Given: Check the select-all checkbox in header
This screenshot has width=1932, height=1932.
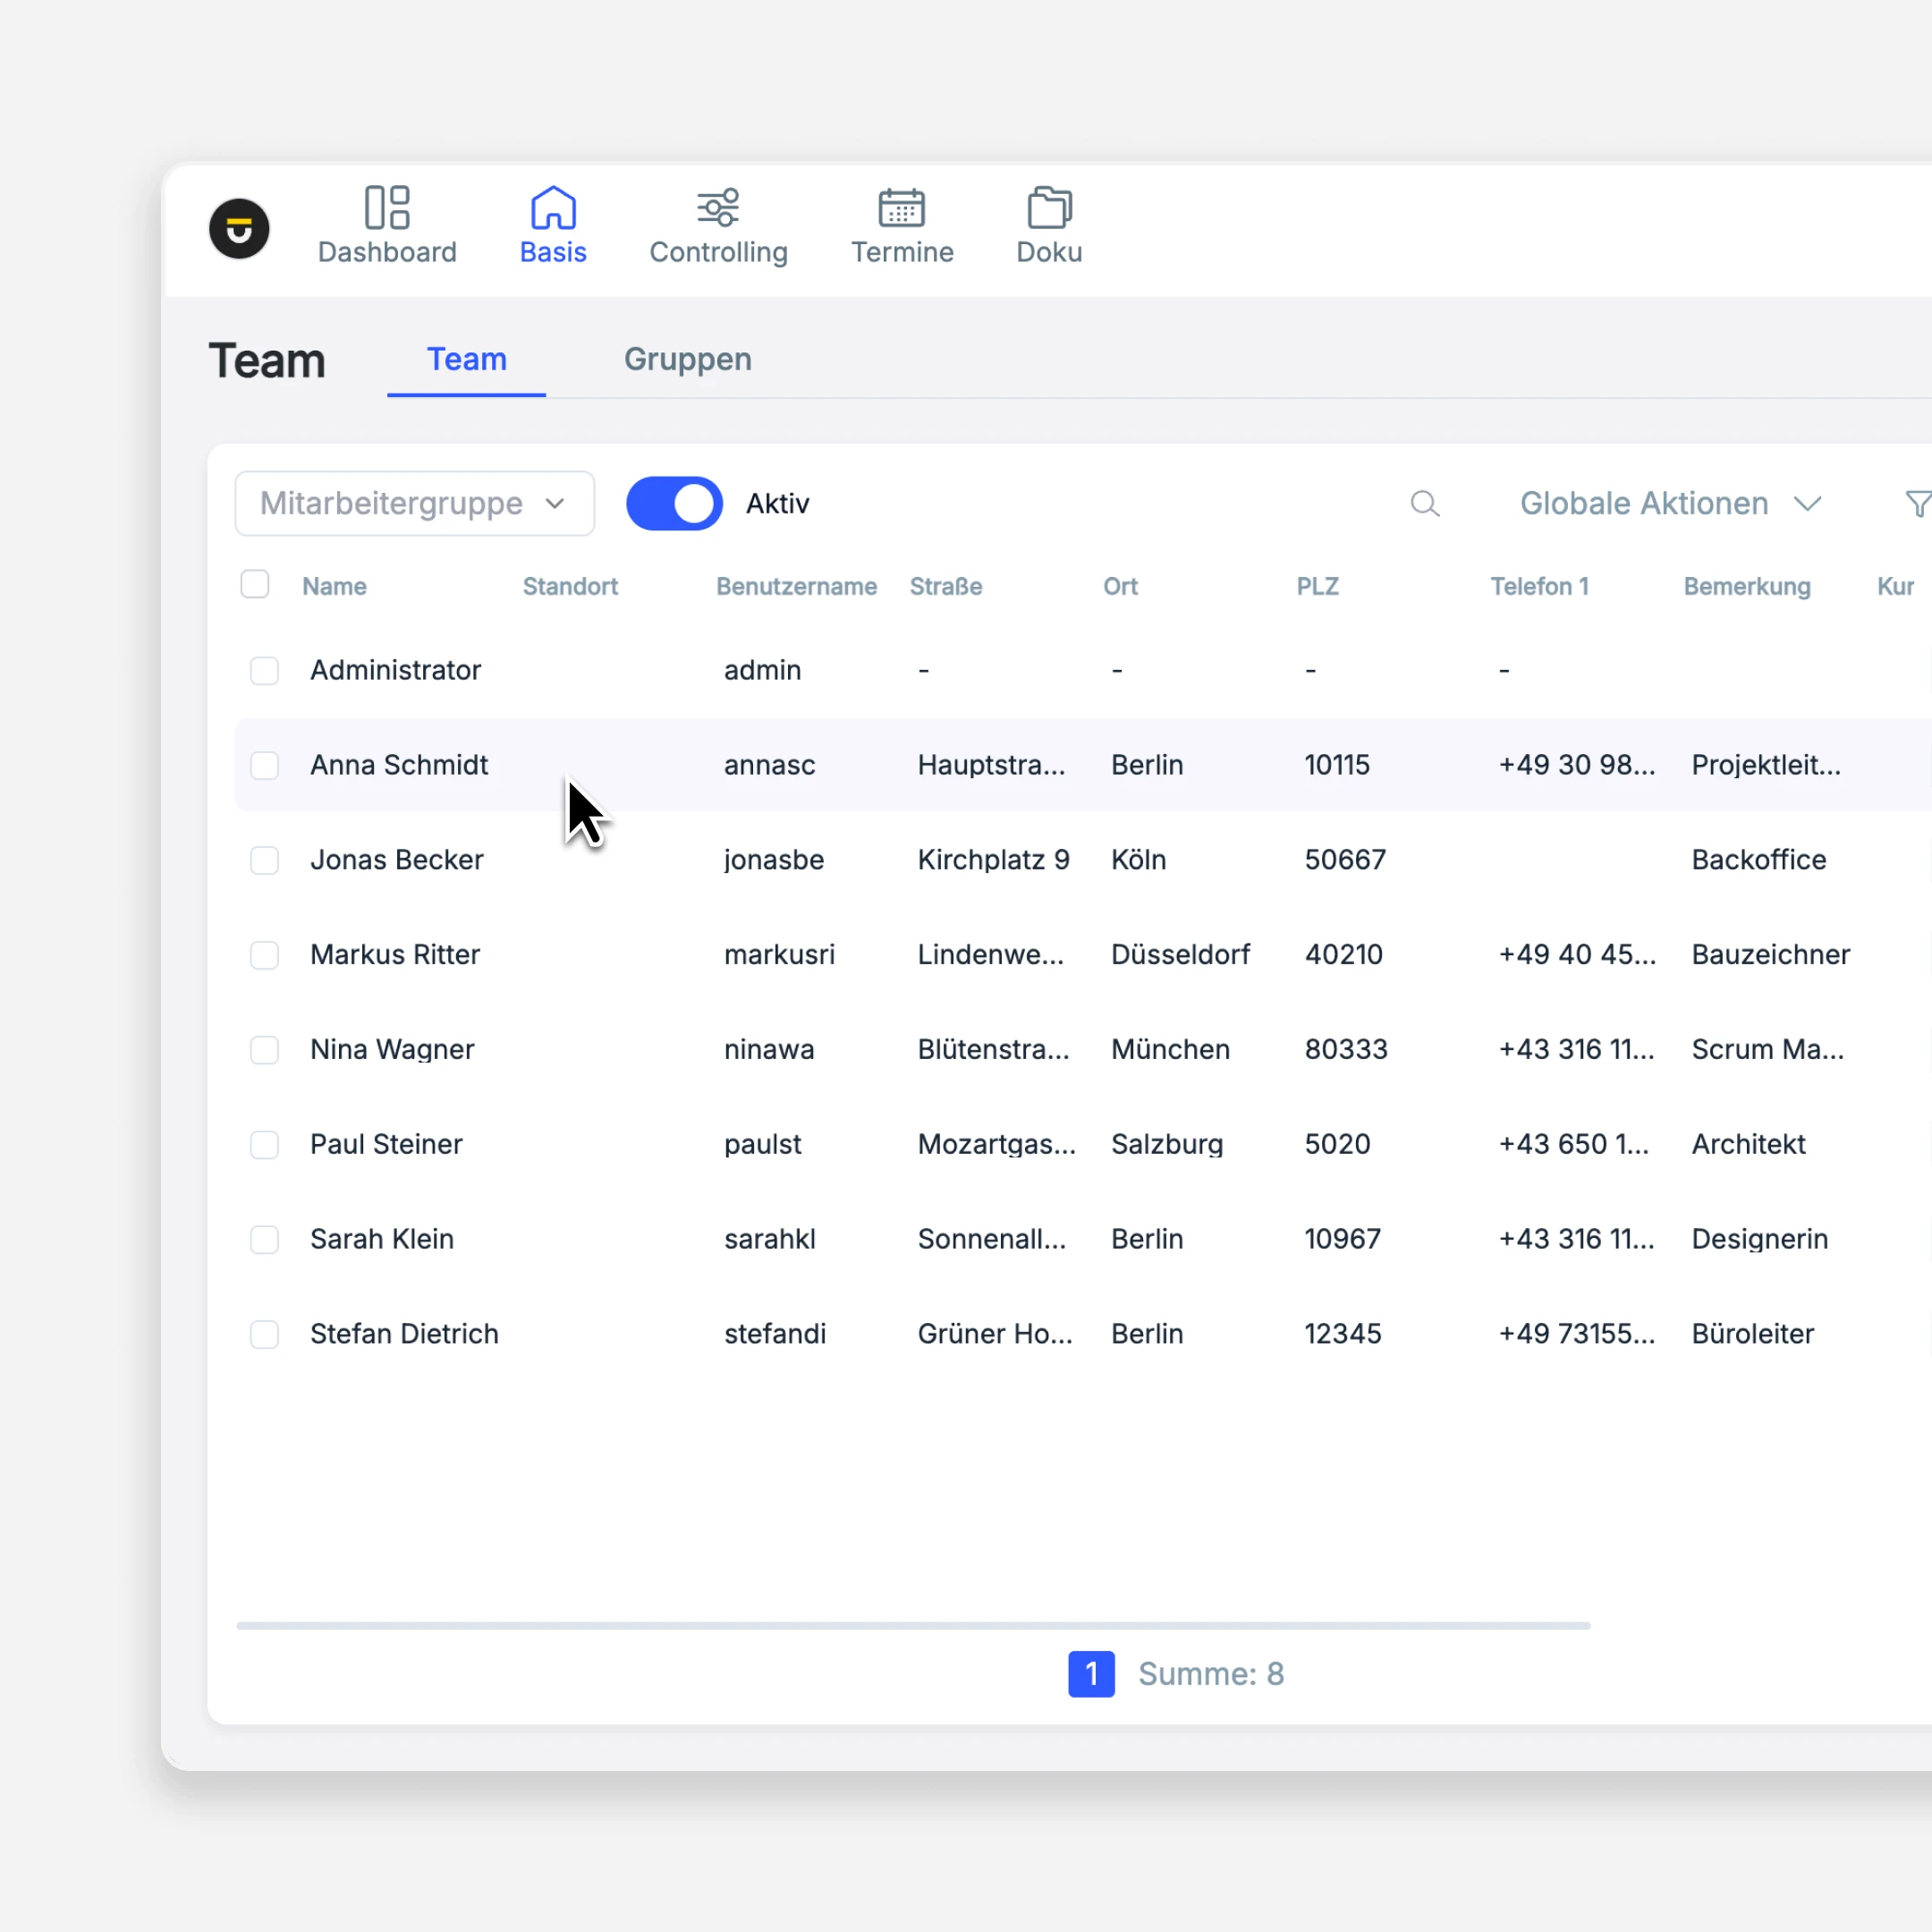Looking at the screenshot, I should coord(255,584).
